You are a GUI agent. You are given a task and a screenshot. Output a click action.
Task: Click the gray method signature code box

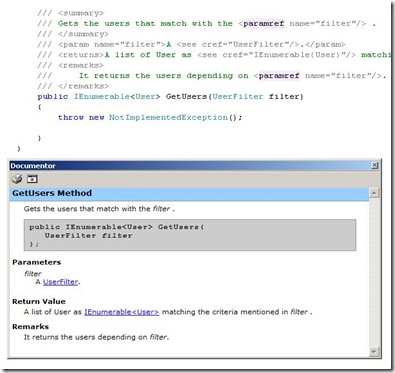click(x=190, y=235)
